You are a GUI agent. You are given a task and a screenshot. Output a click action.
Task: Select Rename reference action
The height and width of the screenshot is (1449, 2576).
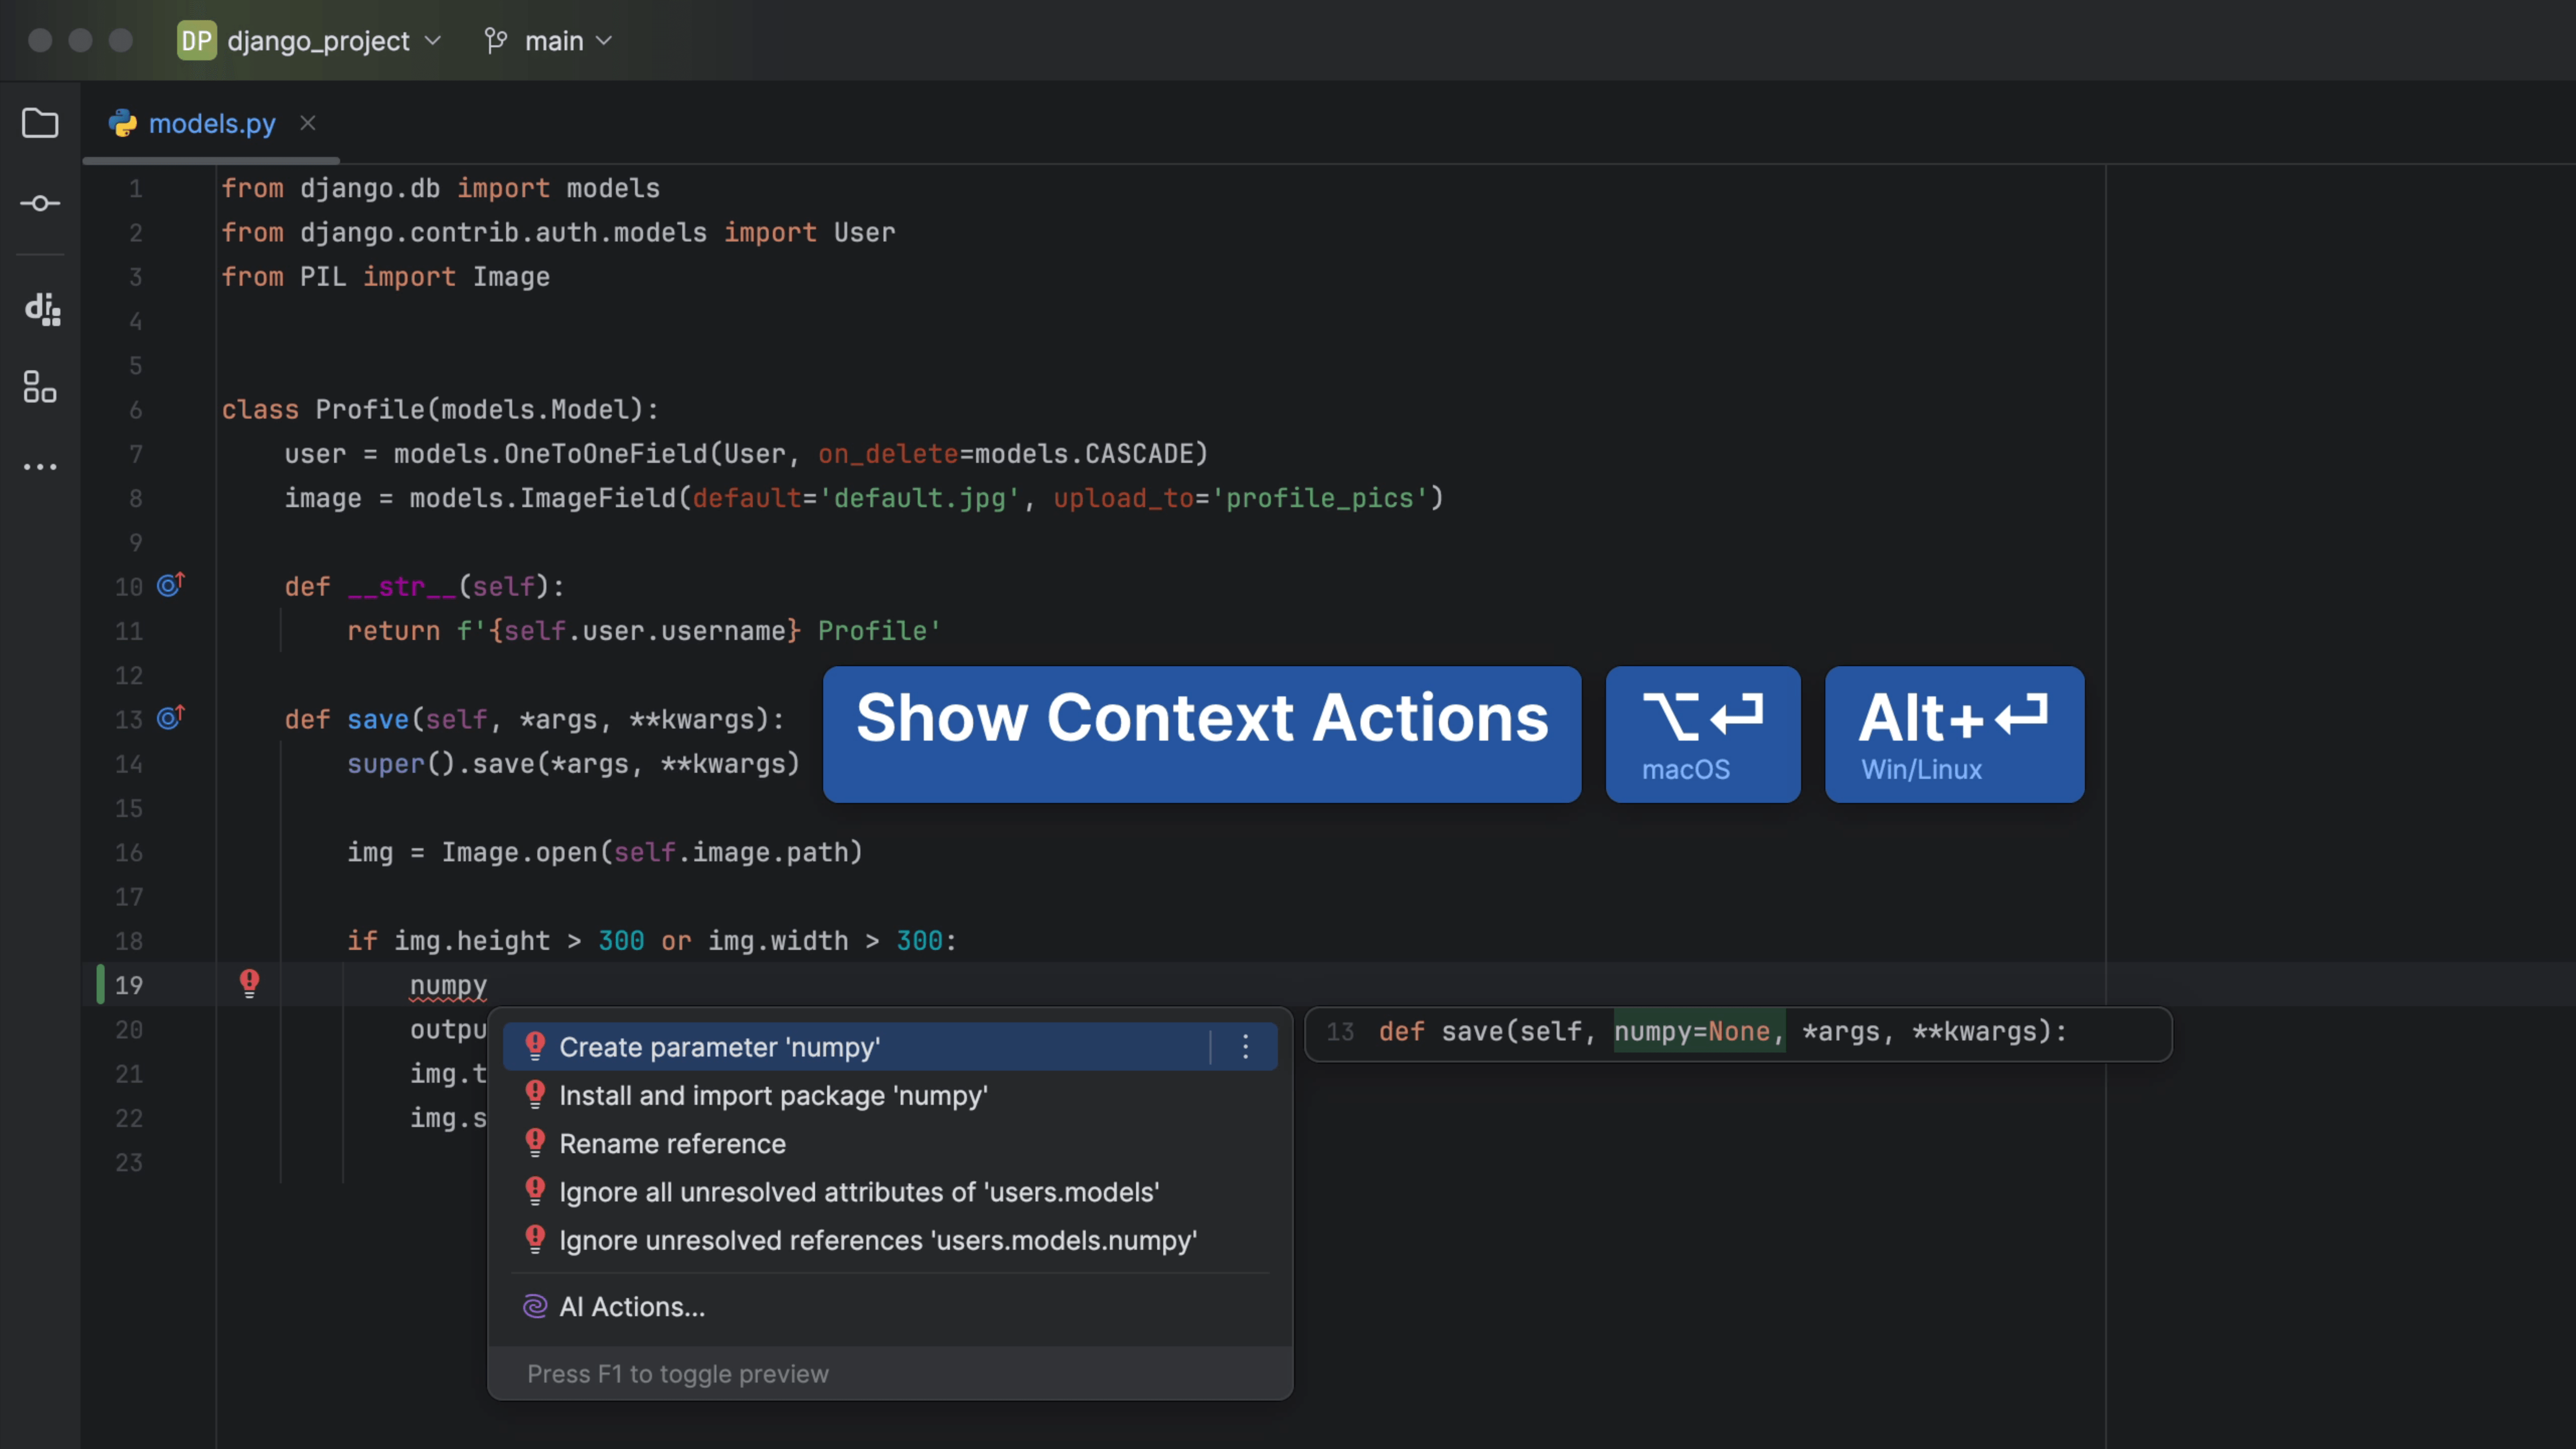pyautogui.click(x=672, y=1144)
